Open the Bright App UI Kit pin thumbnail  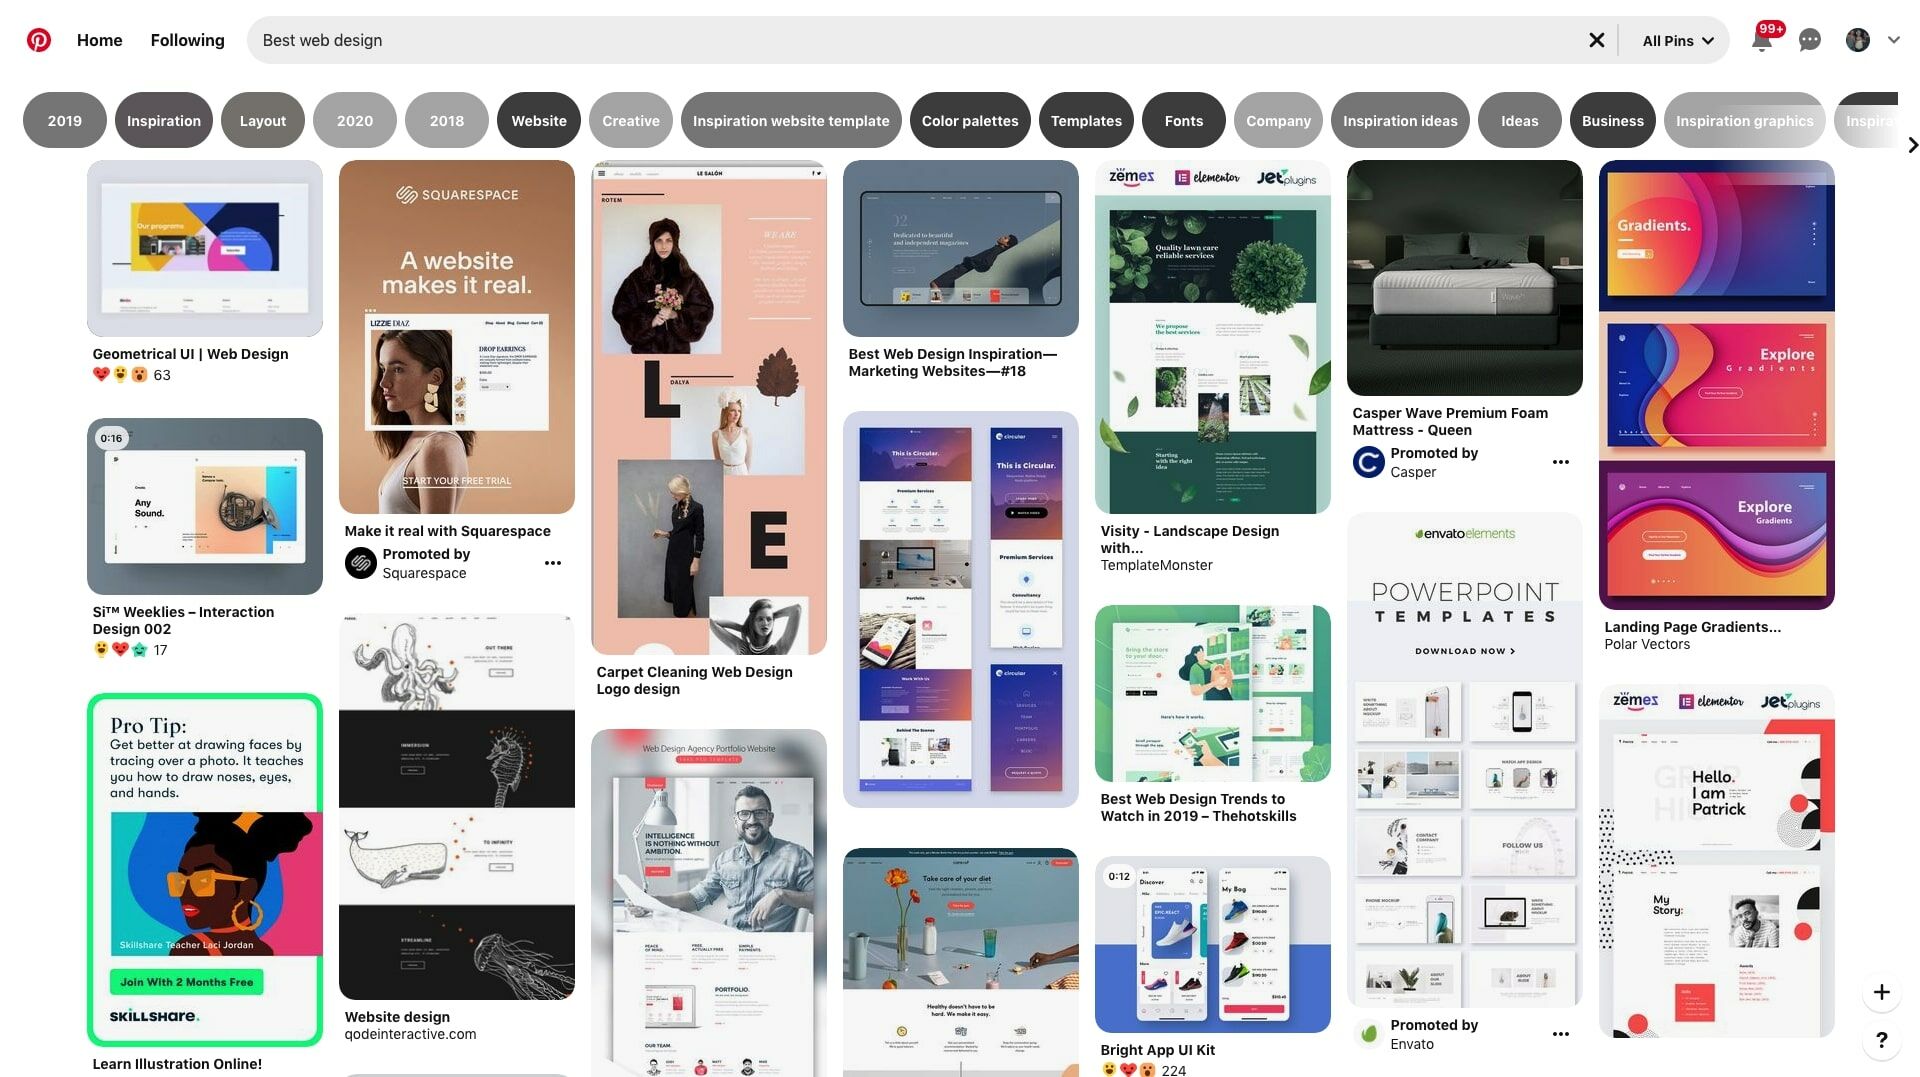(x=1212, y=944)
